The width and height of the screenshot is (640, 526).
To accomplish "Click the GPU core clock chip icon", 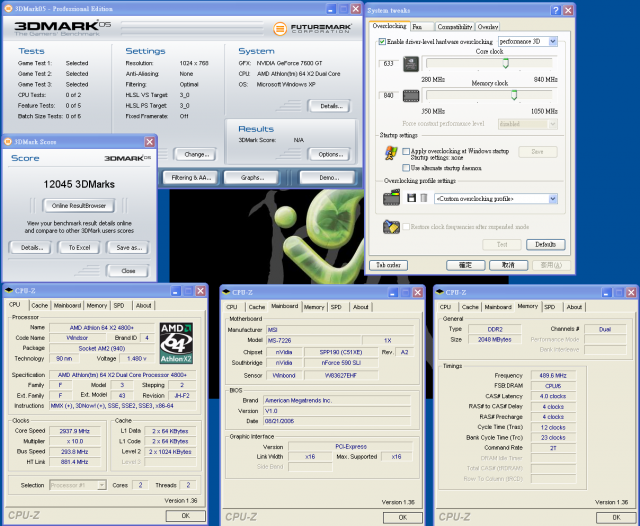I will [411, 64].
